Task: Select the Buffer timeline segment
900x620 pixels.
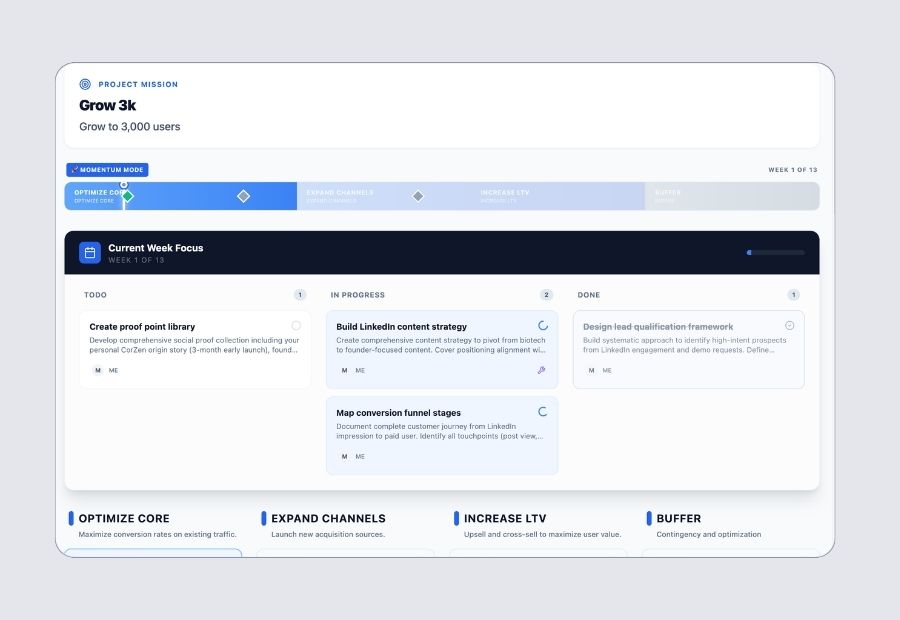Action: point(732,196)
